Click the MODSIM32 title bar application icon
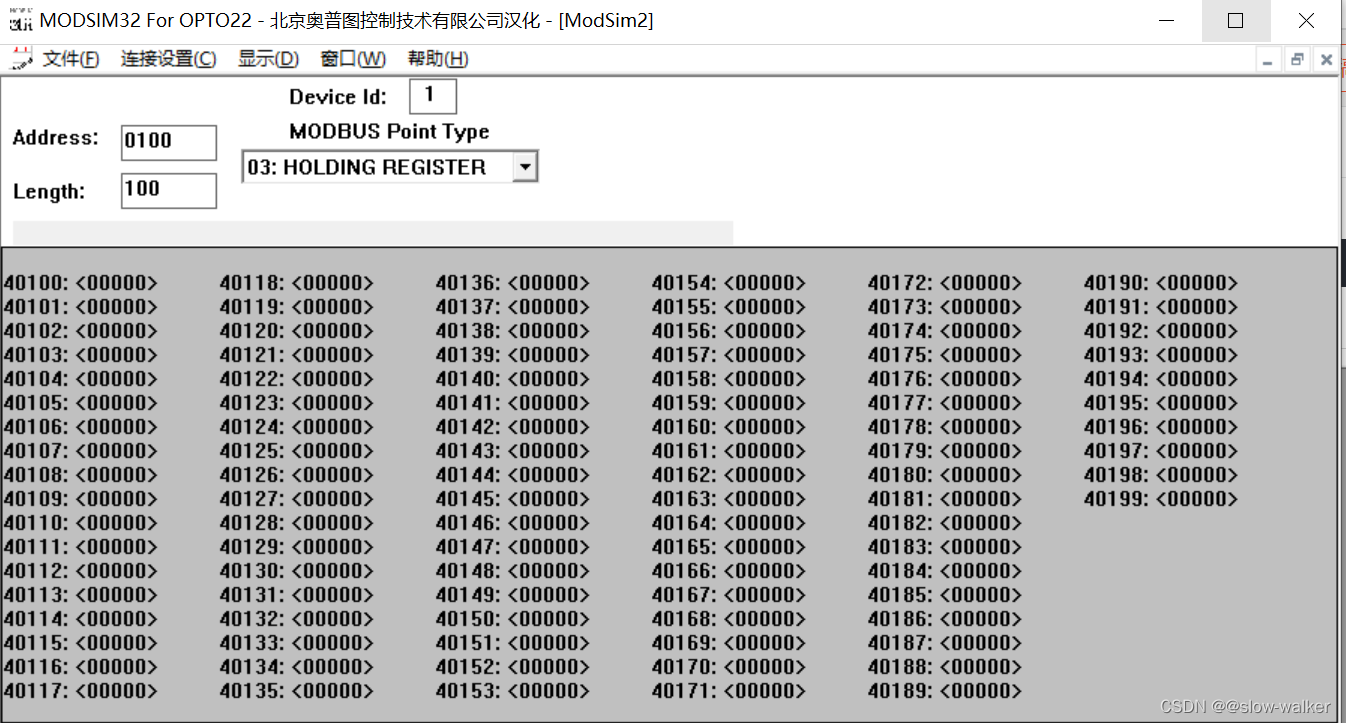1346x723 pixels. [x=20, y=20]
